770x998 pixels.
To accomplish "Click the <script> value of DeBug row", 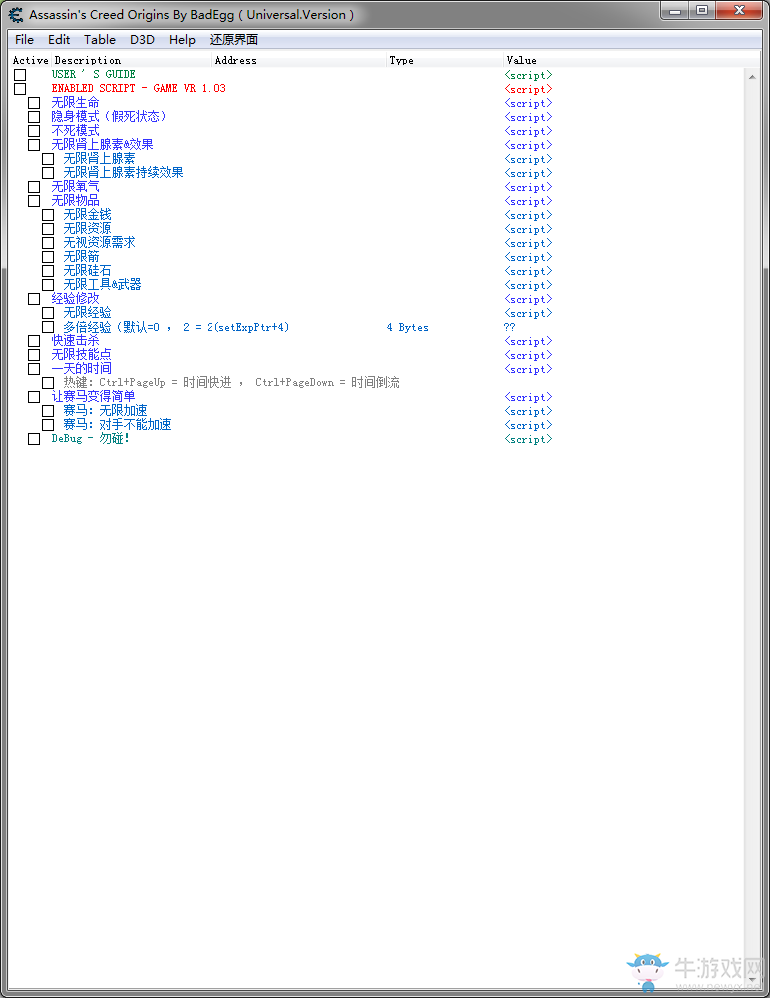I will click(x=528, y=439).
